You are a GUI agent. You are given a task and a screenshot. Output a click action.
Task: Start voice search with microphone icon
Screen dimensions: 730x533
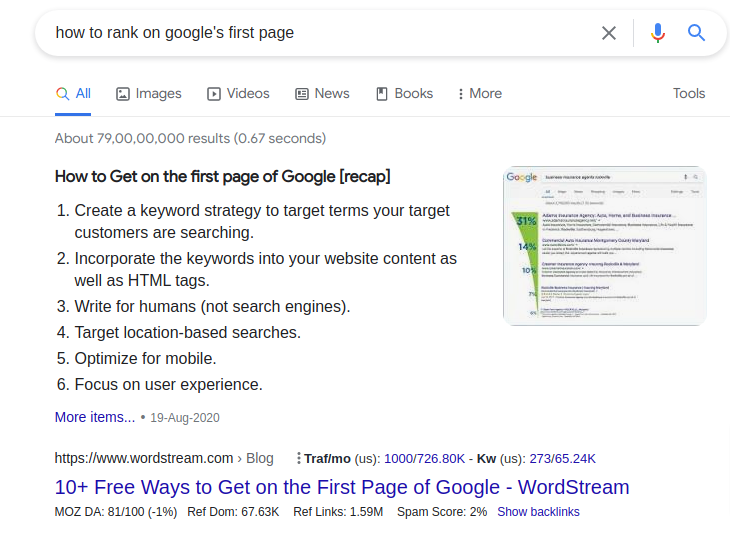658,33
